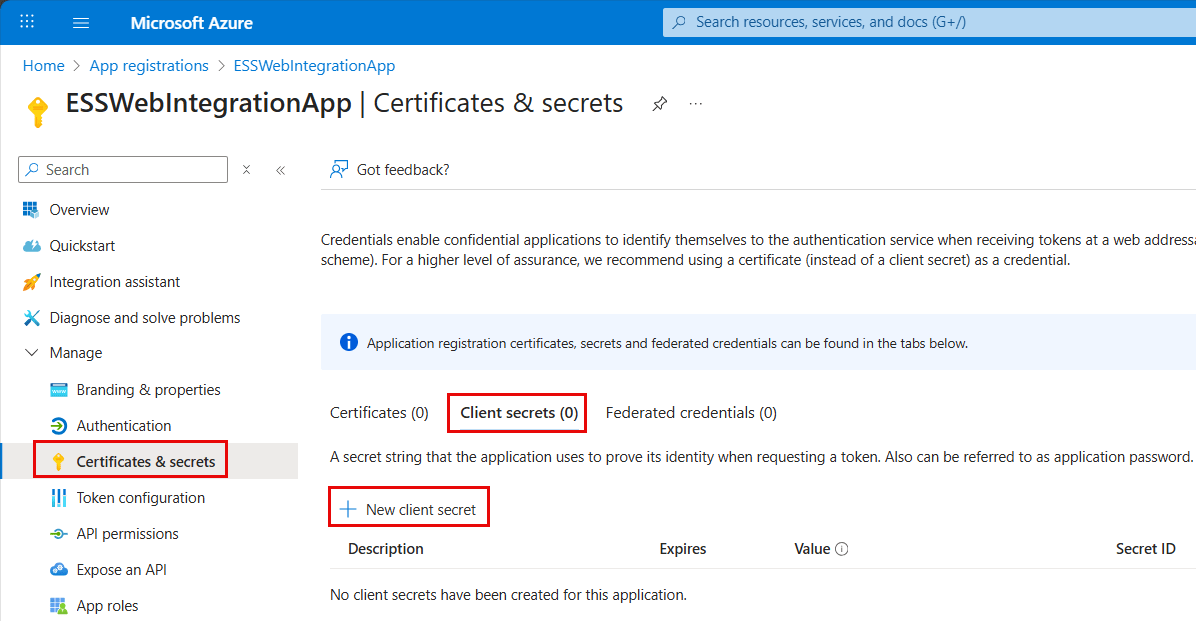Click the plus icon for new secret
This screenshot has height=621, width=1196.
[x=348, y=509]
